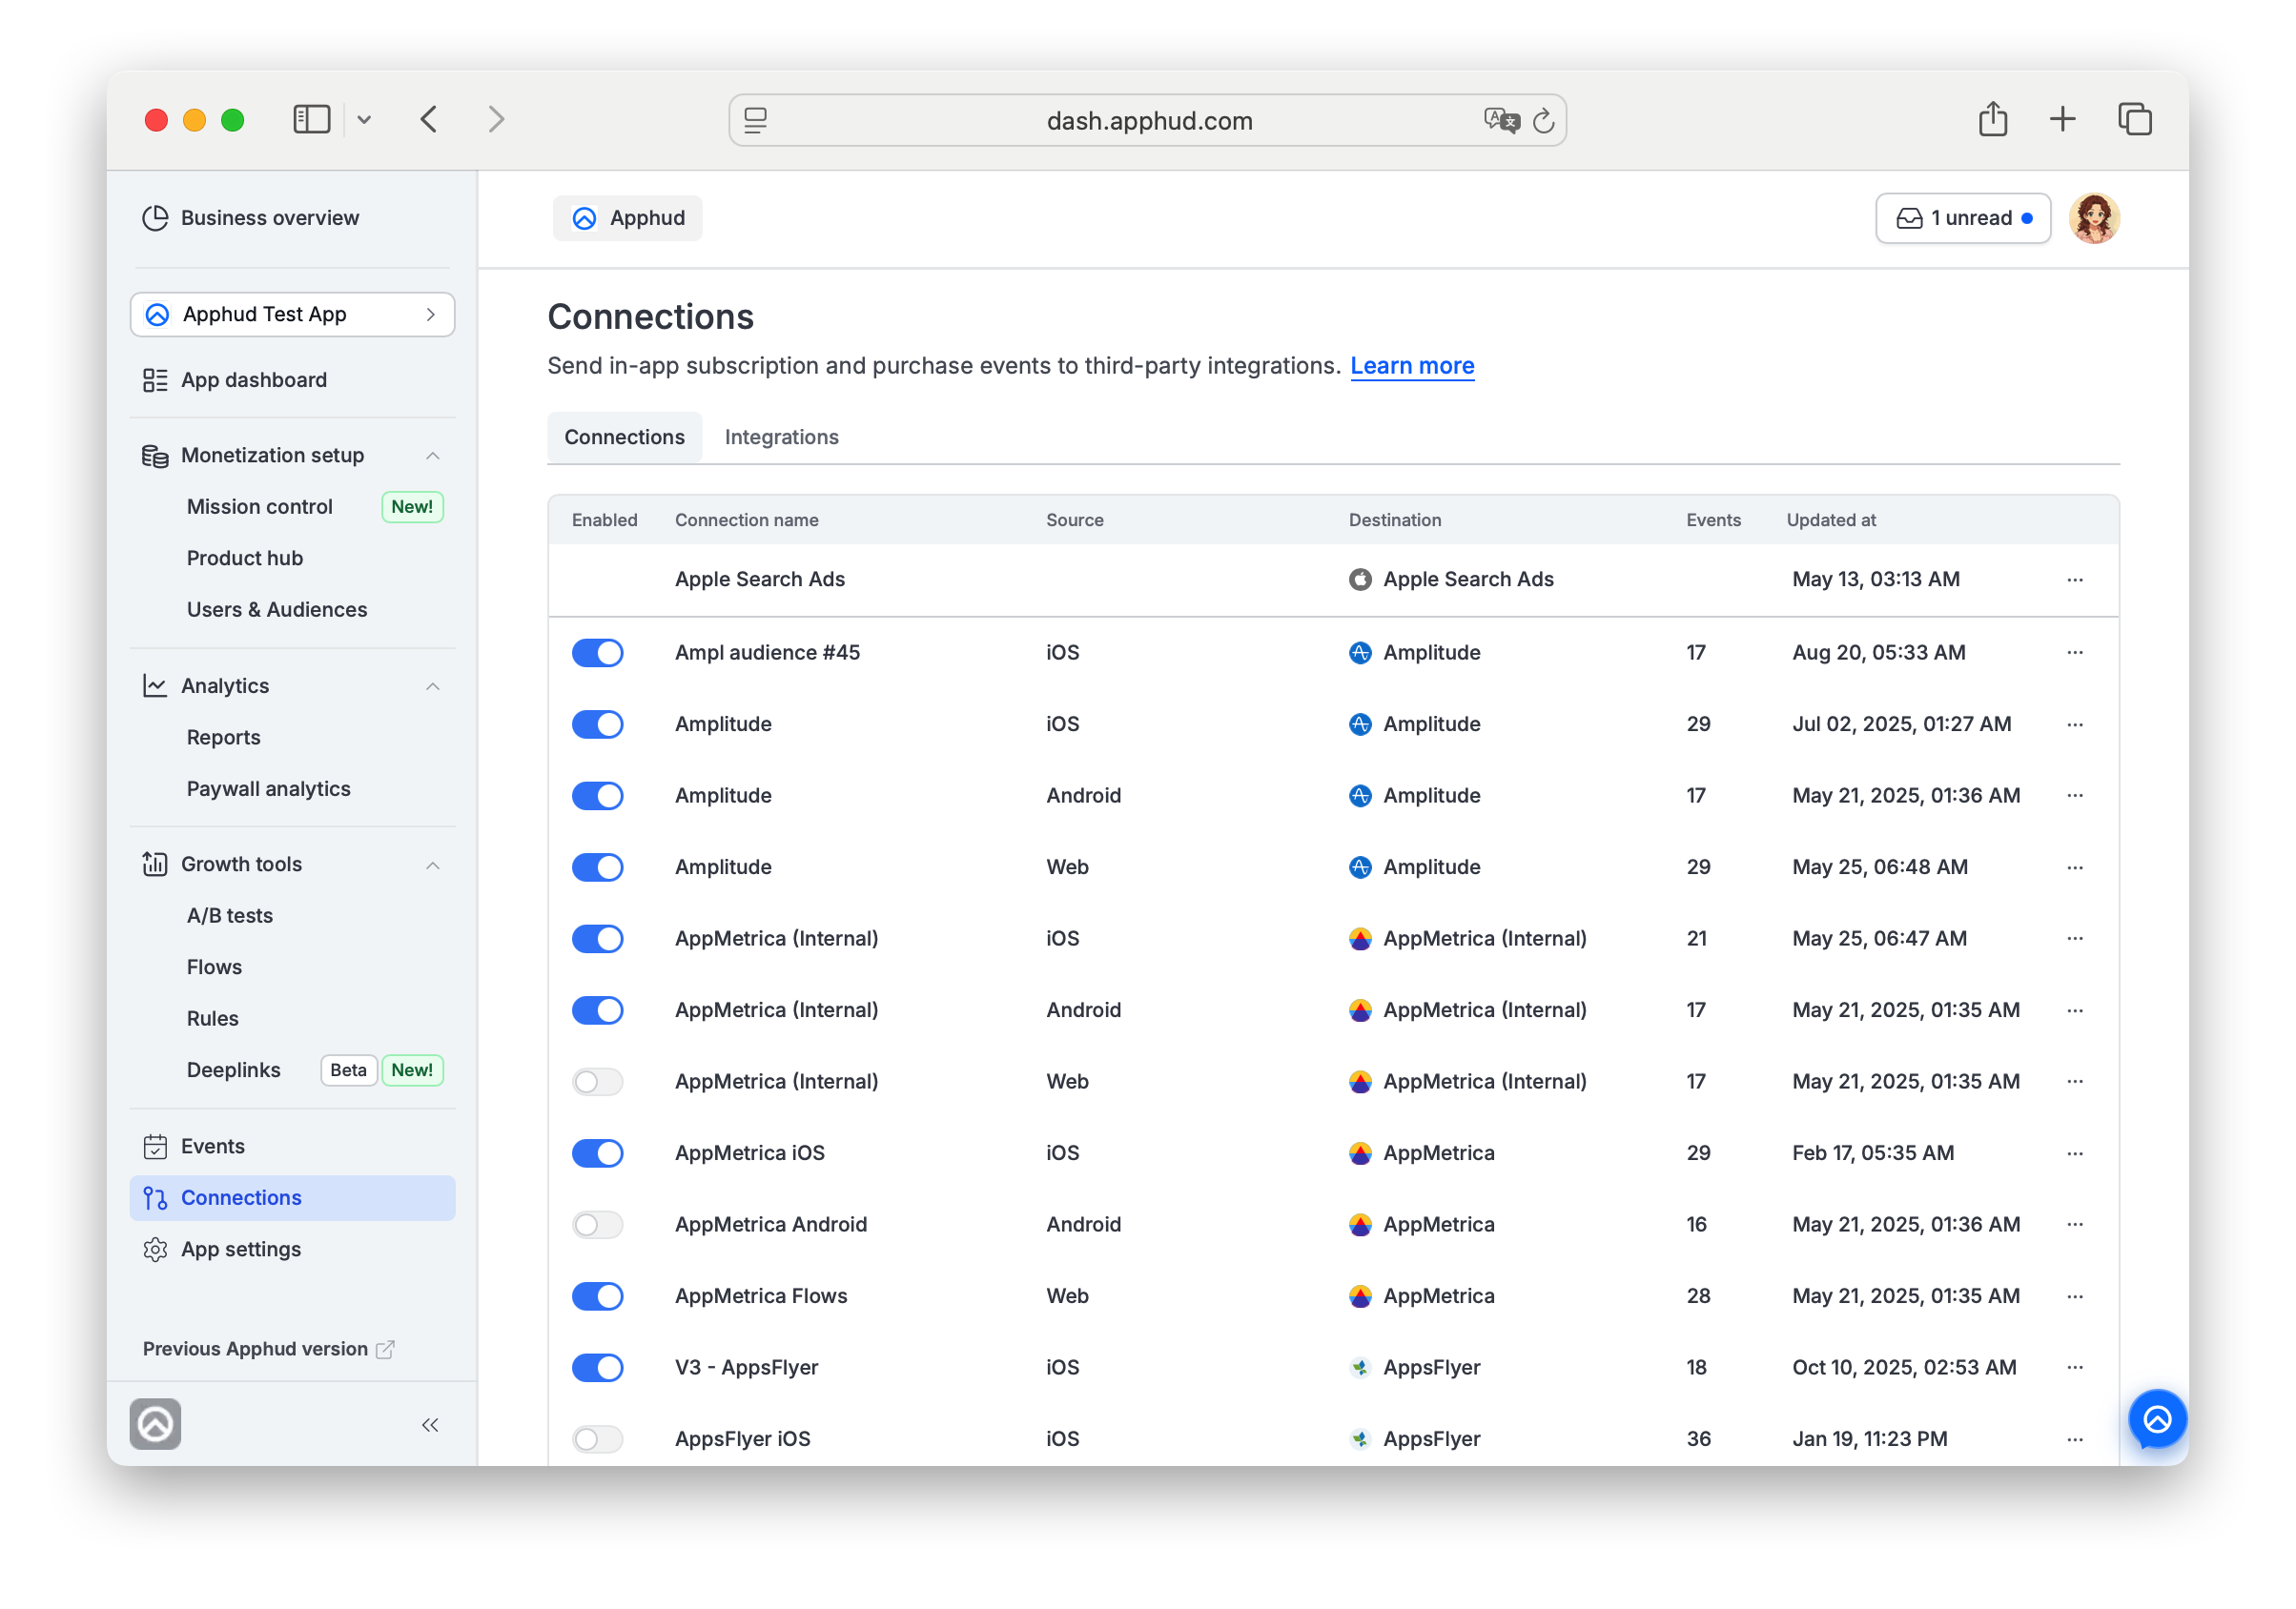Open the 1 unread inbox button
The width and height of the screenshot is (2296, 1609).
click(1962, 218)
